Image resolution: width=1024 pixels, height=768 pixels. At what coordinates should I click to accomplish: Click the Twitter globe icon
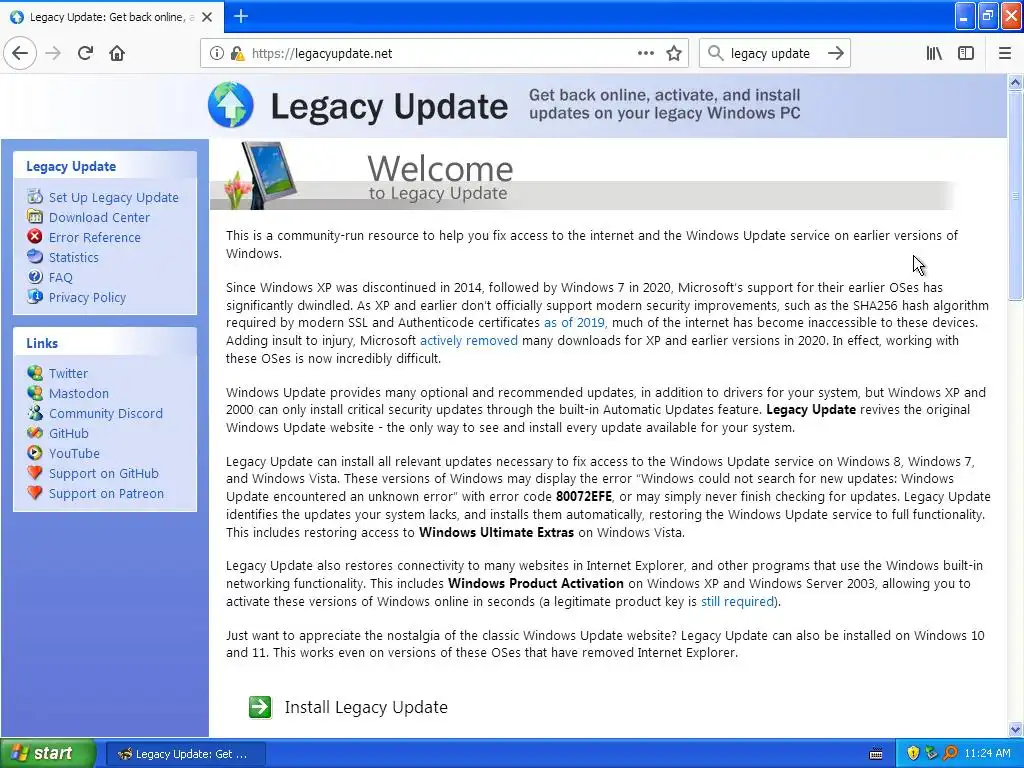[x=35, y=373]
